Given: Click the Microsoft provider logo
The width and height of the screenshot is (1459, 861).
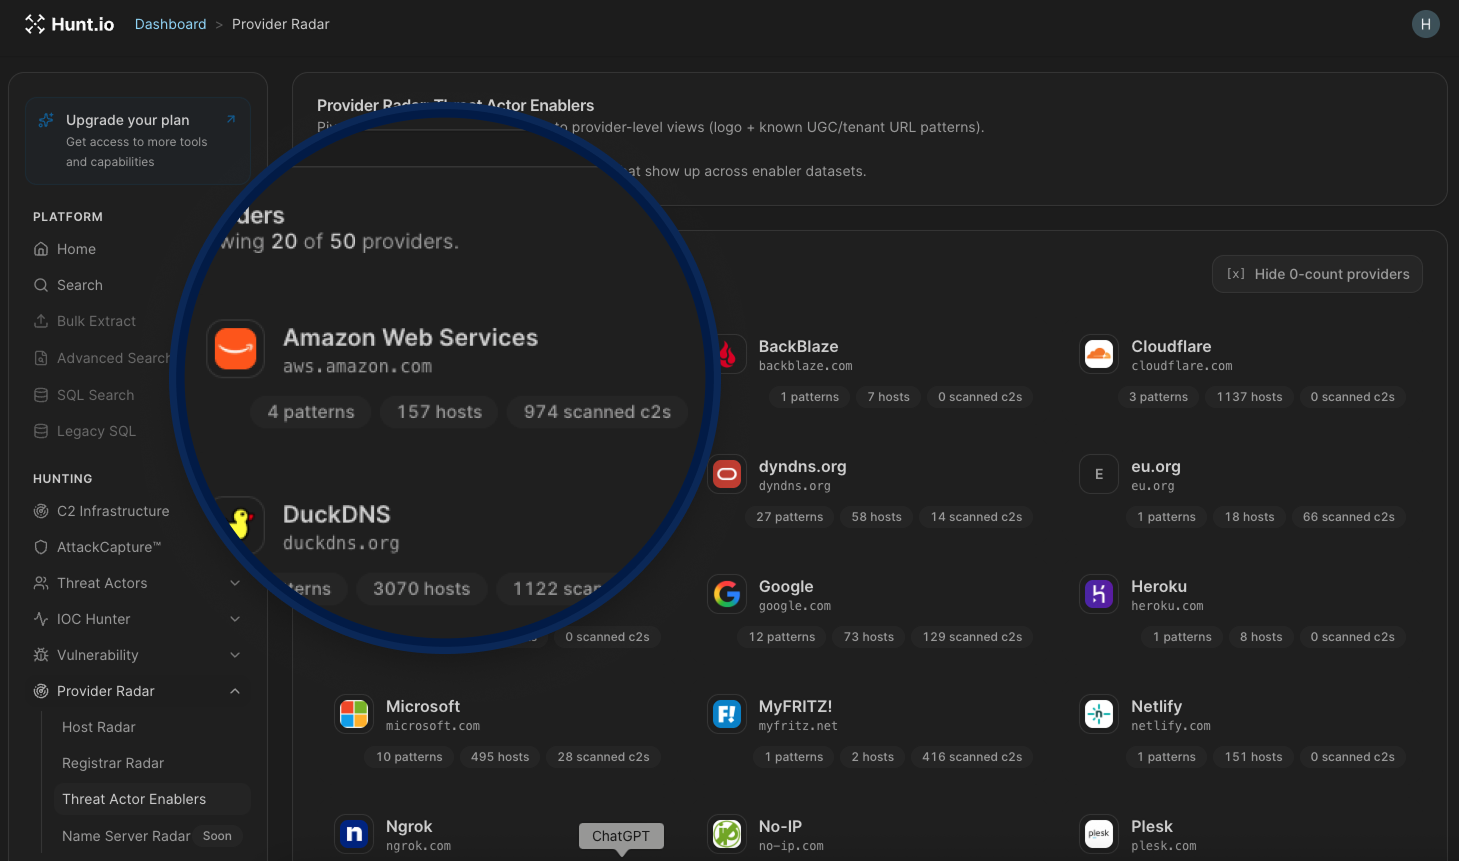Looking at the screenshot, I should coord(354,714).
